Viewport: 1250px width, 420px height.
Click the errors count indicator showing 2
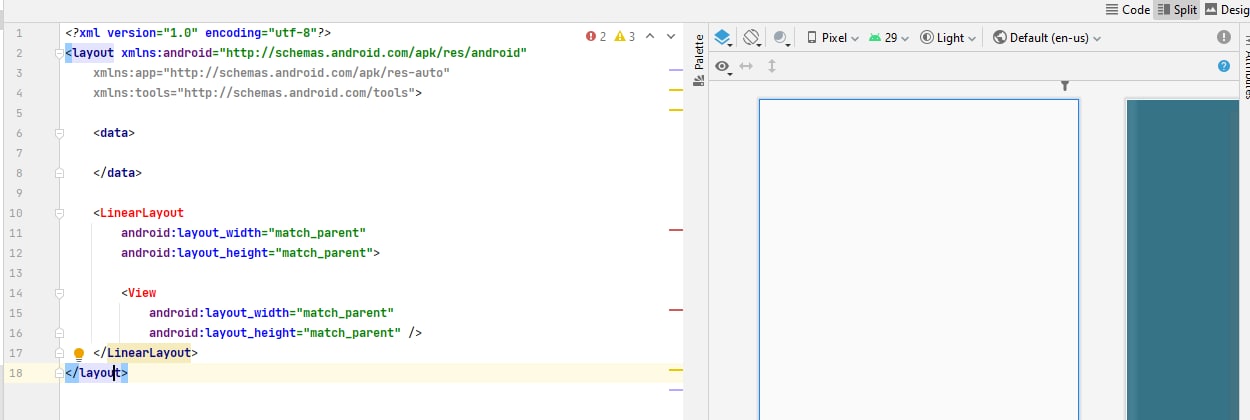point(597,36)
